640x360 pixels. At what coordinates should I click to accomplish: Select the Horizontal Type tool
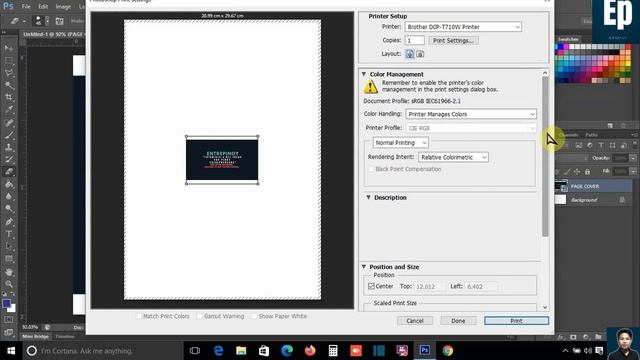click(9, 234)
